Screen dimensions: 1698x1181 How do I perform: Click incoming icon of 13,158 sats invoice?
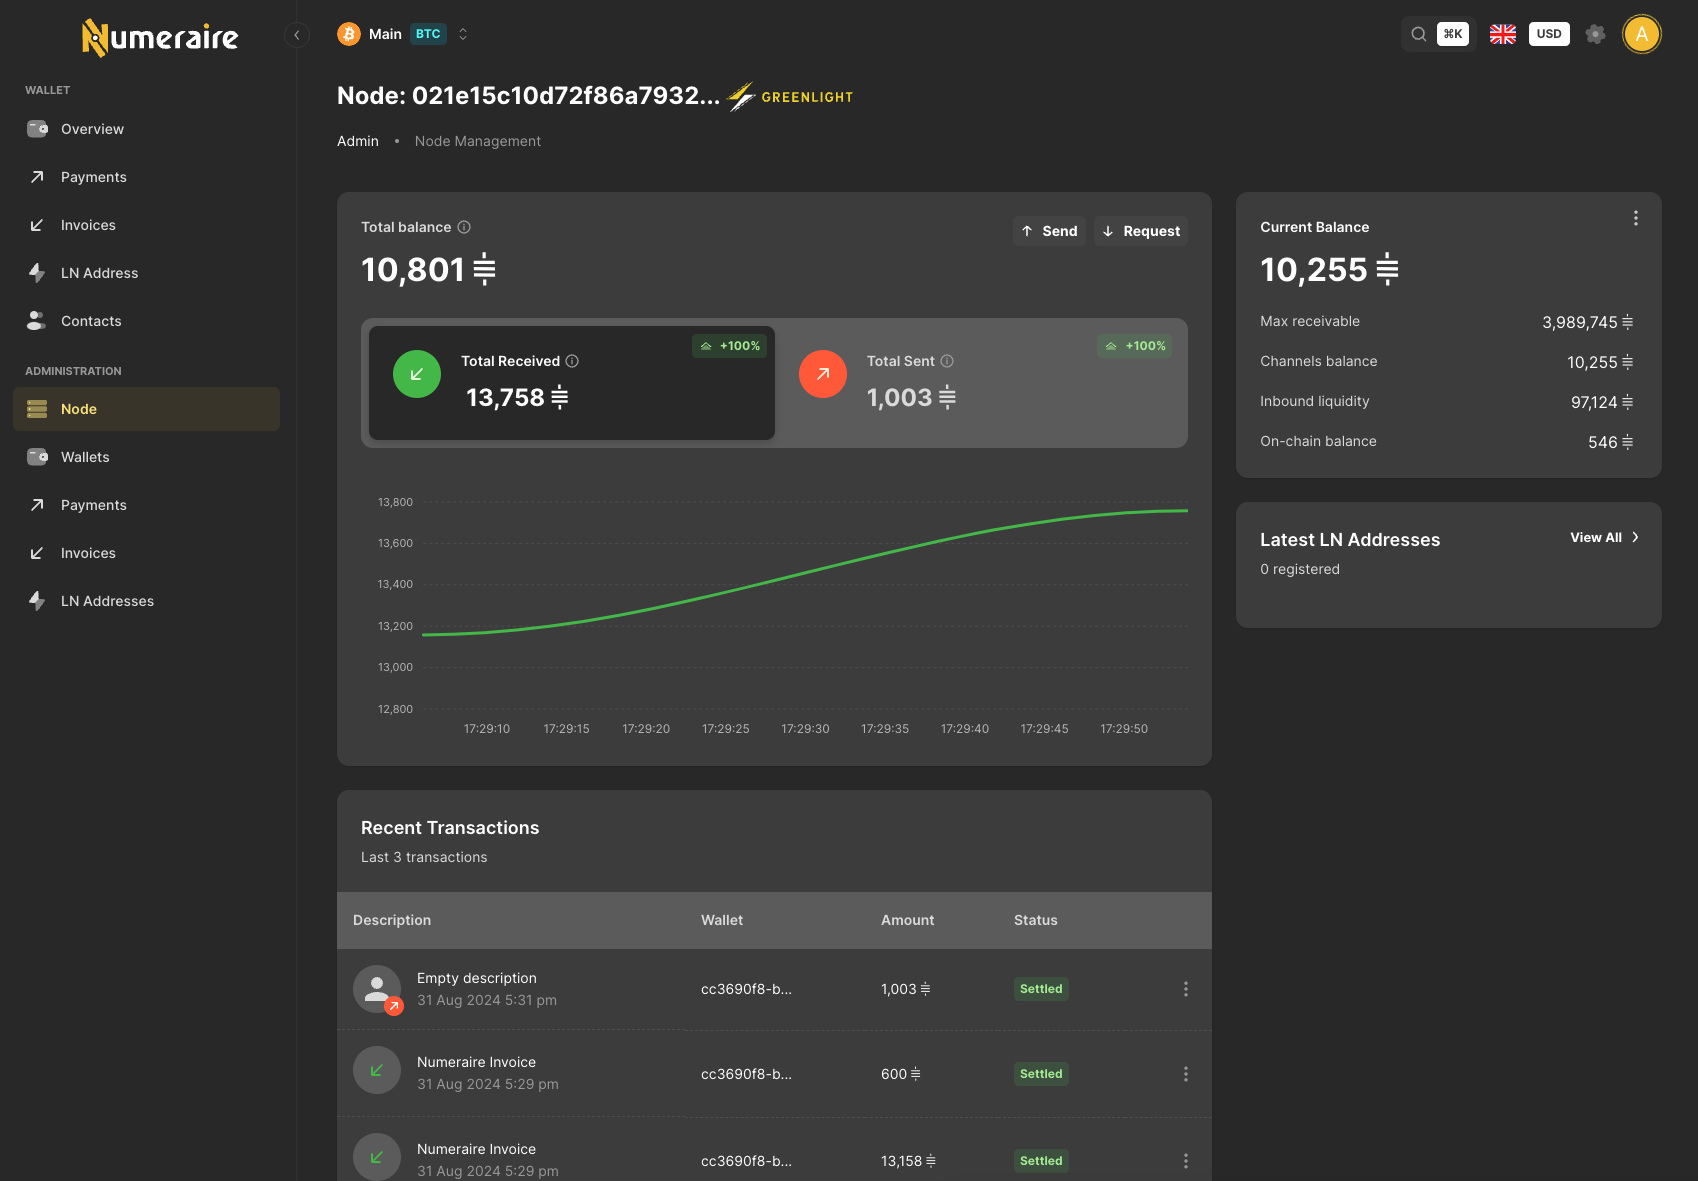click(x=377, y=1157)
